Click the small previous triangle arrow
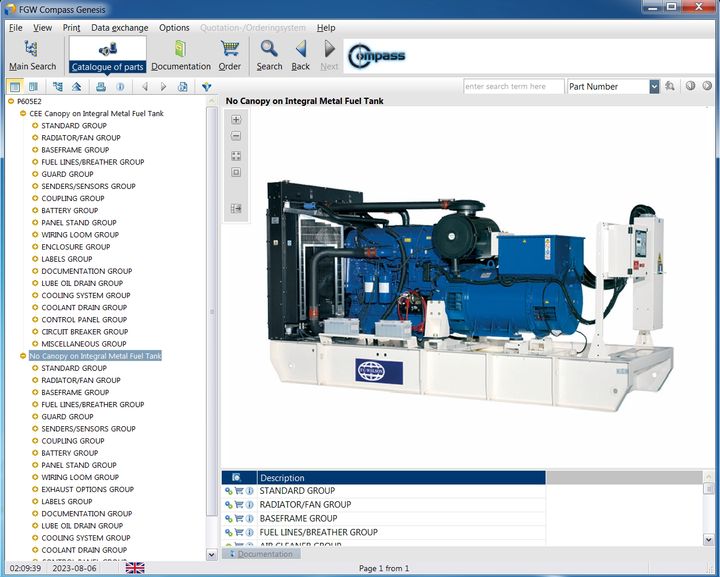 (145, 86)
